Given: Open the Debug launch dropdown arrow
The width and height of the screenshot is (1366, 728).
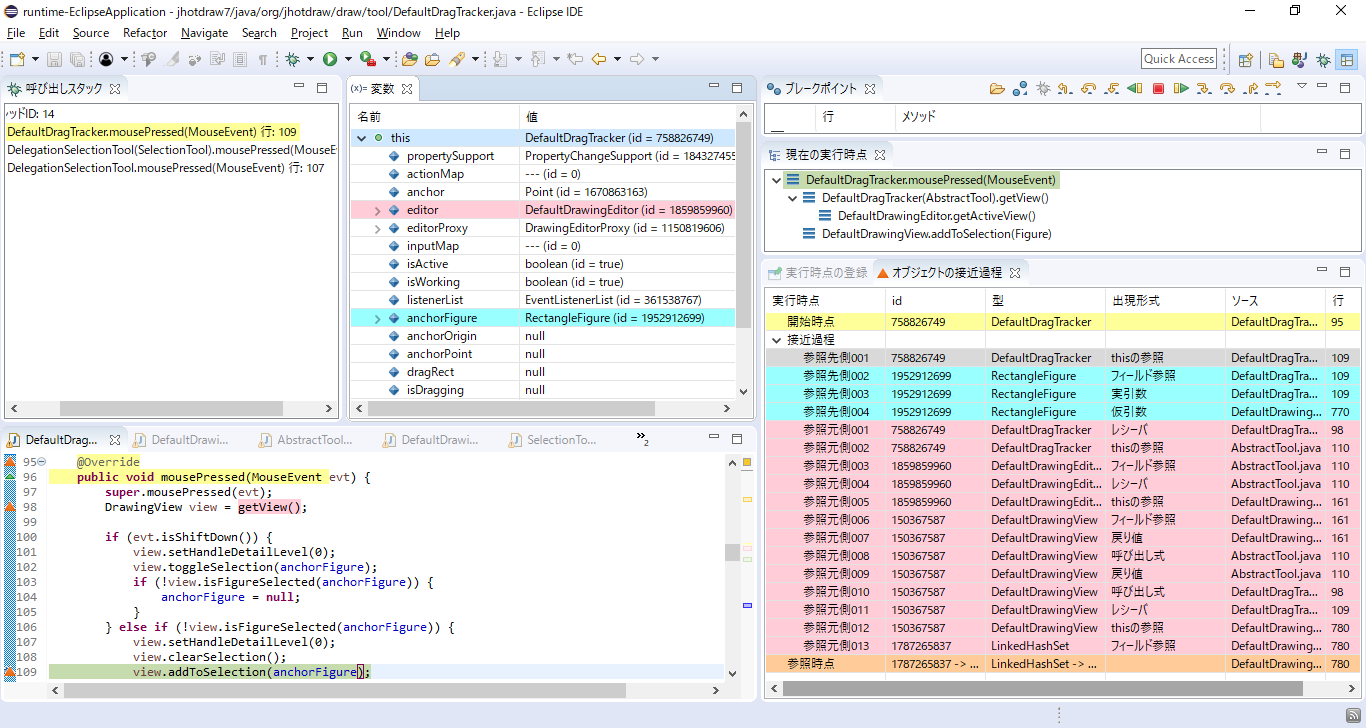Looking at the screenshot, I should pos(310,59).
